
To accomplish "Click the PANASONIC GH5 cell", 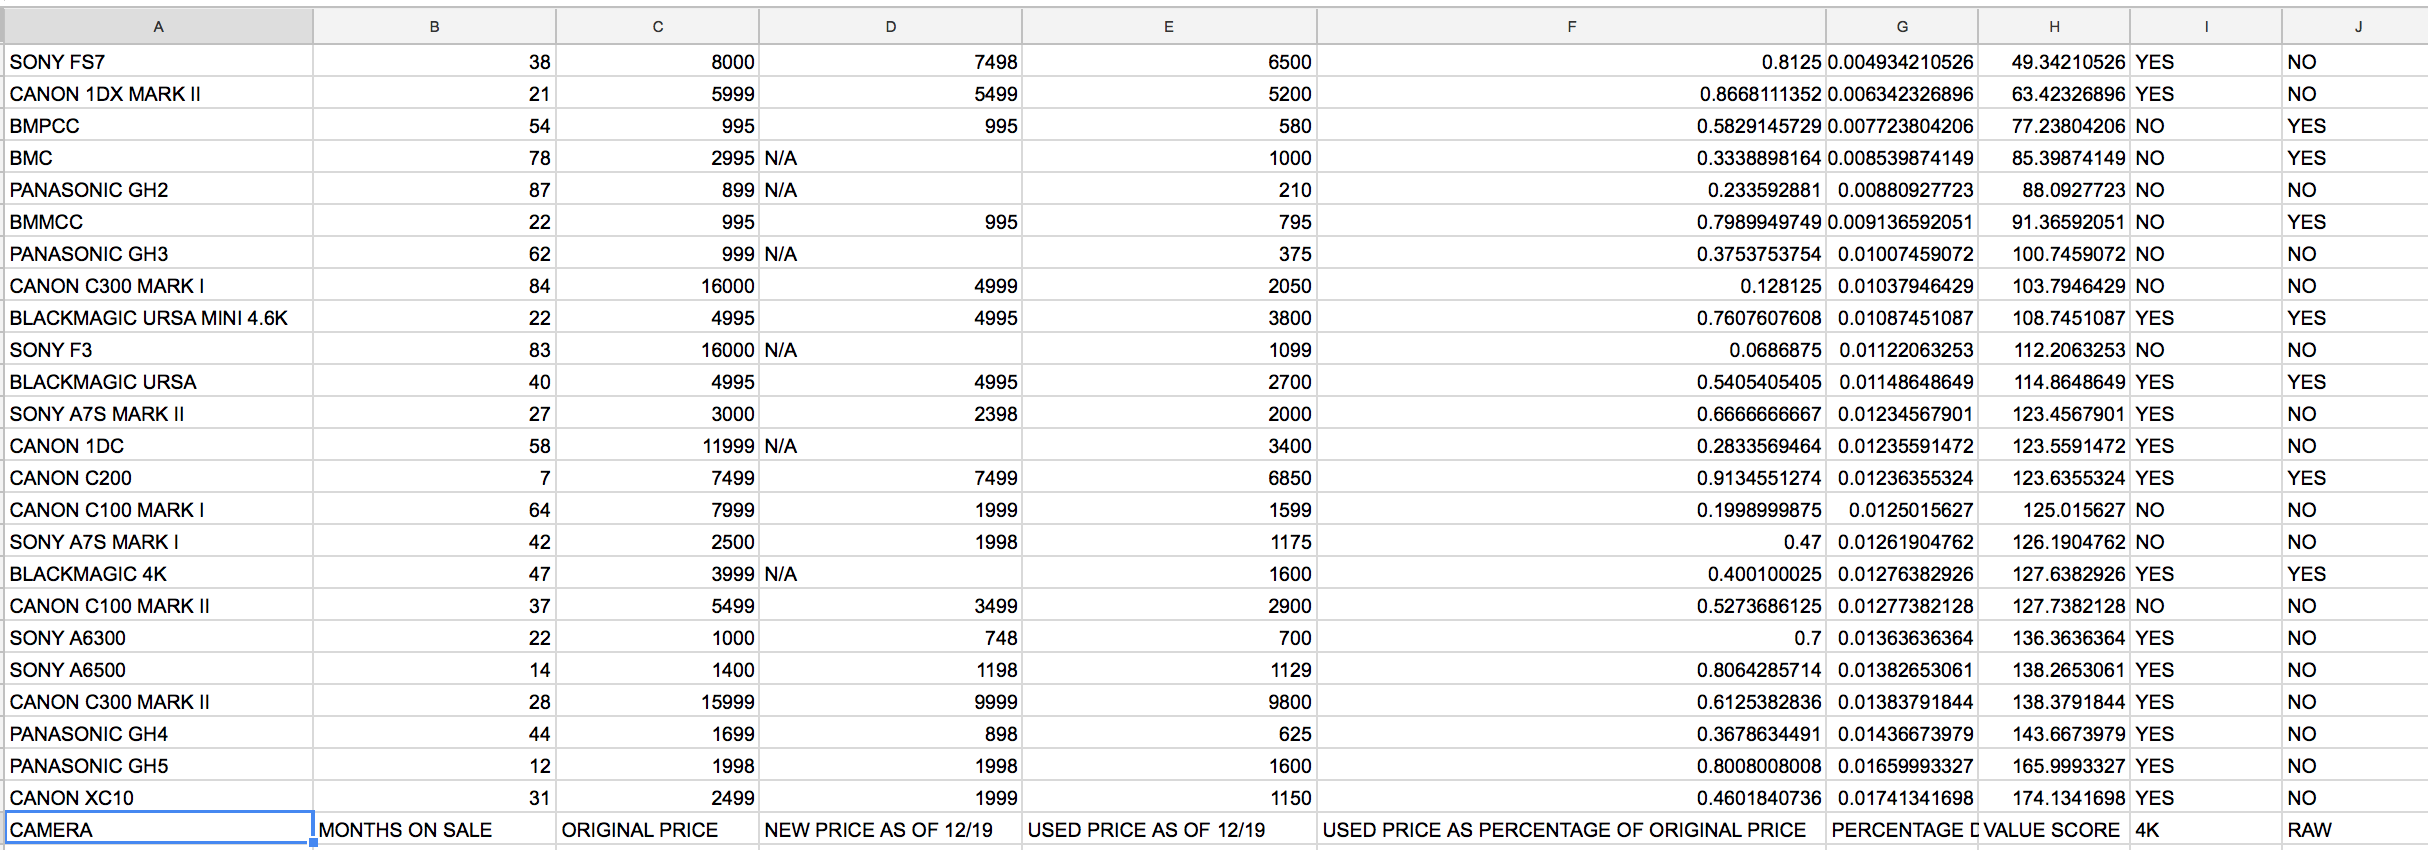I will pyautogui.click(x=158, y=766).
